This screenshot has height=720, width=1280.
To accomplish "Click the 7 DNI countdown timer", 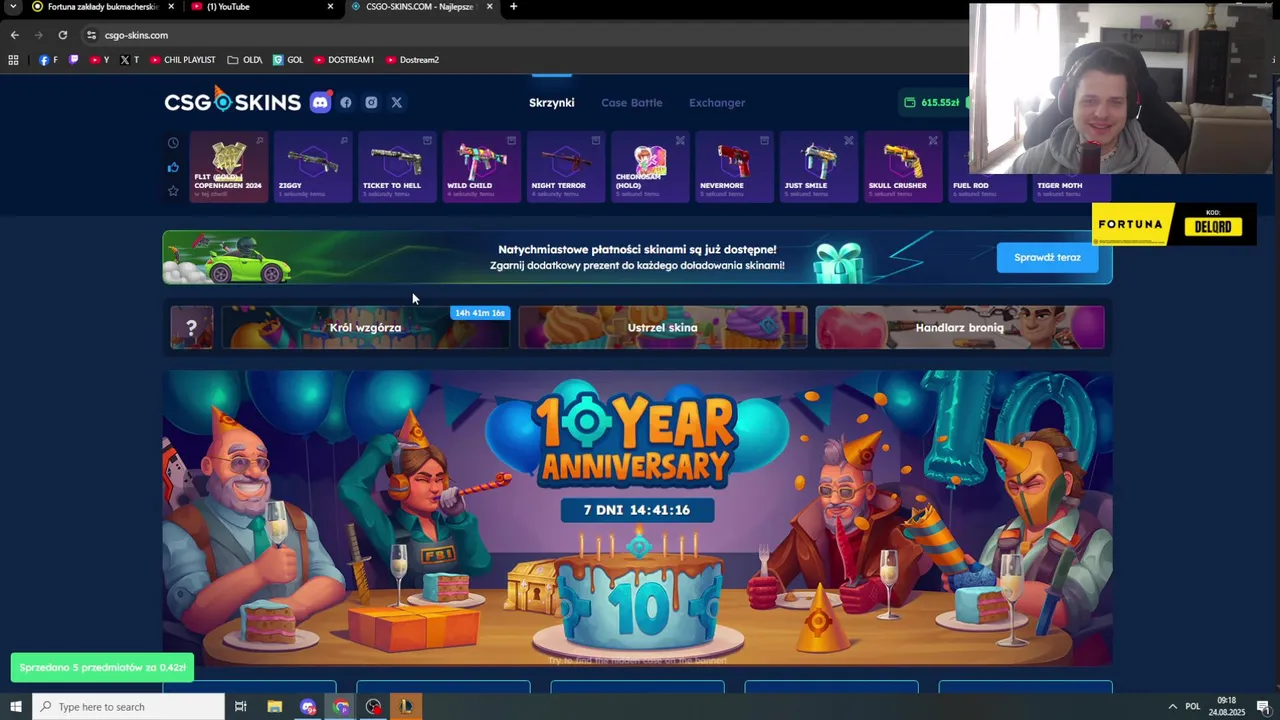I will tap(637, 510).
